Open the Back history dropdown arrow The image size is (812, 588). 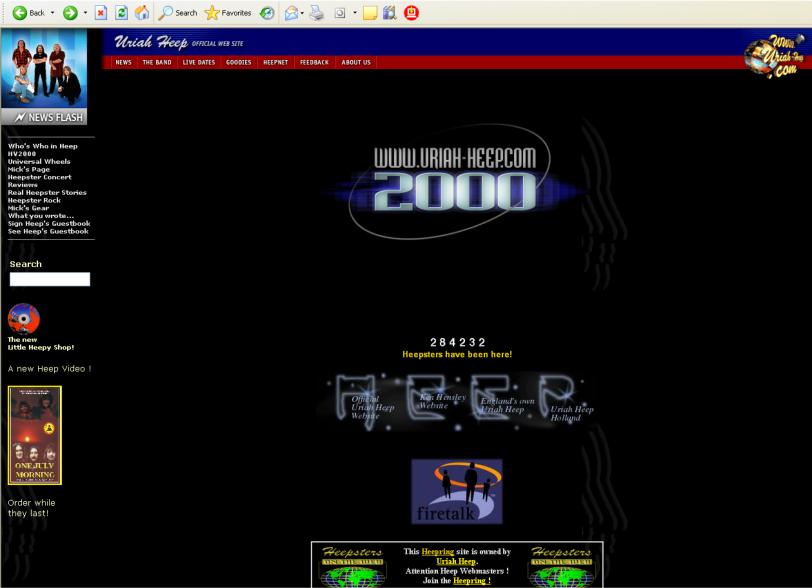(x=52, y=12)
